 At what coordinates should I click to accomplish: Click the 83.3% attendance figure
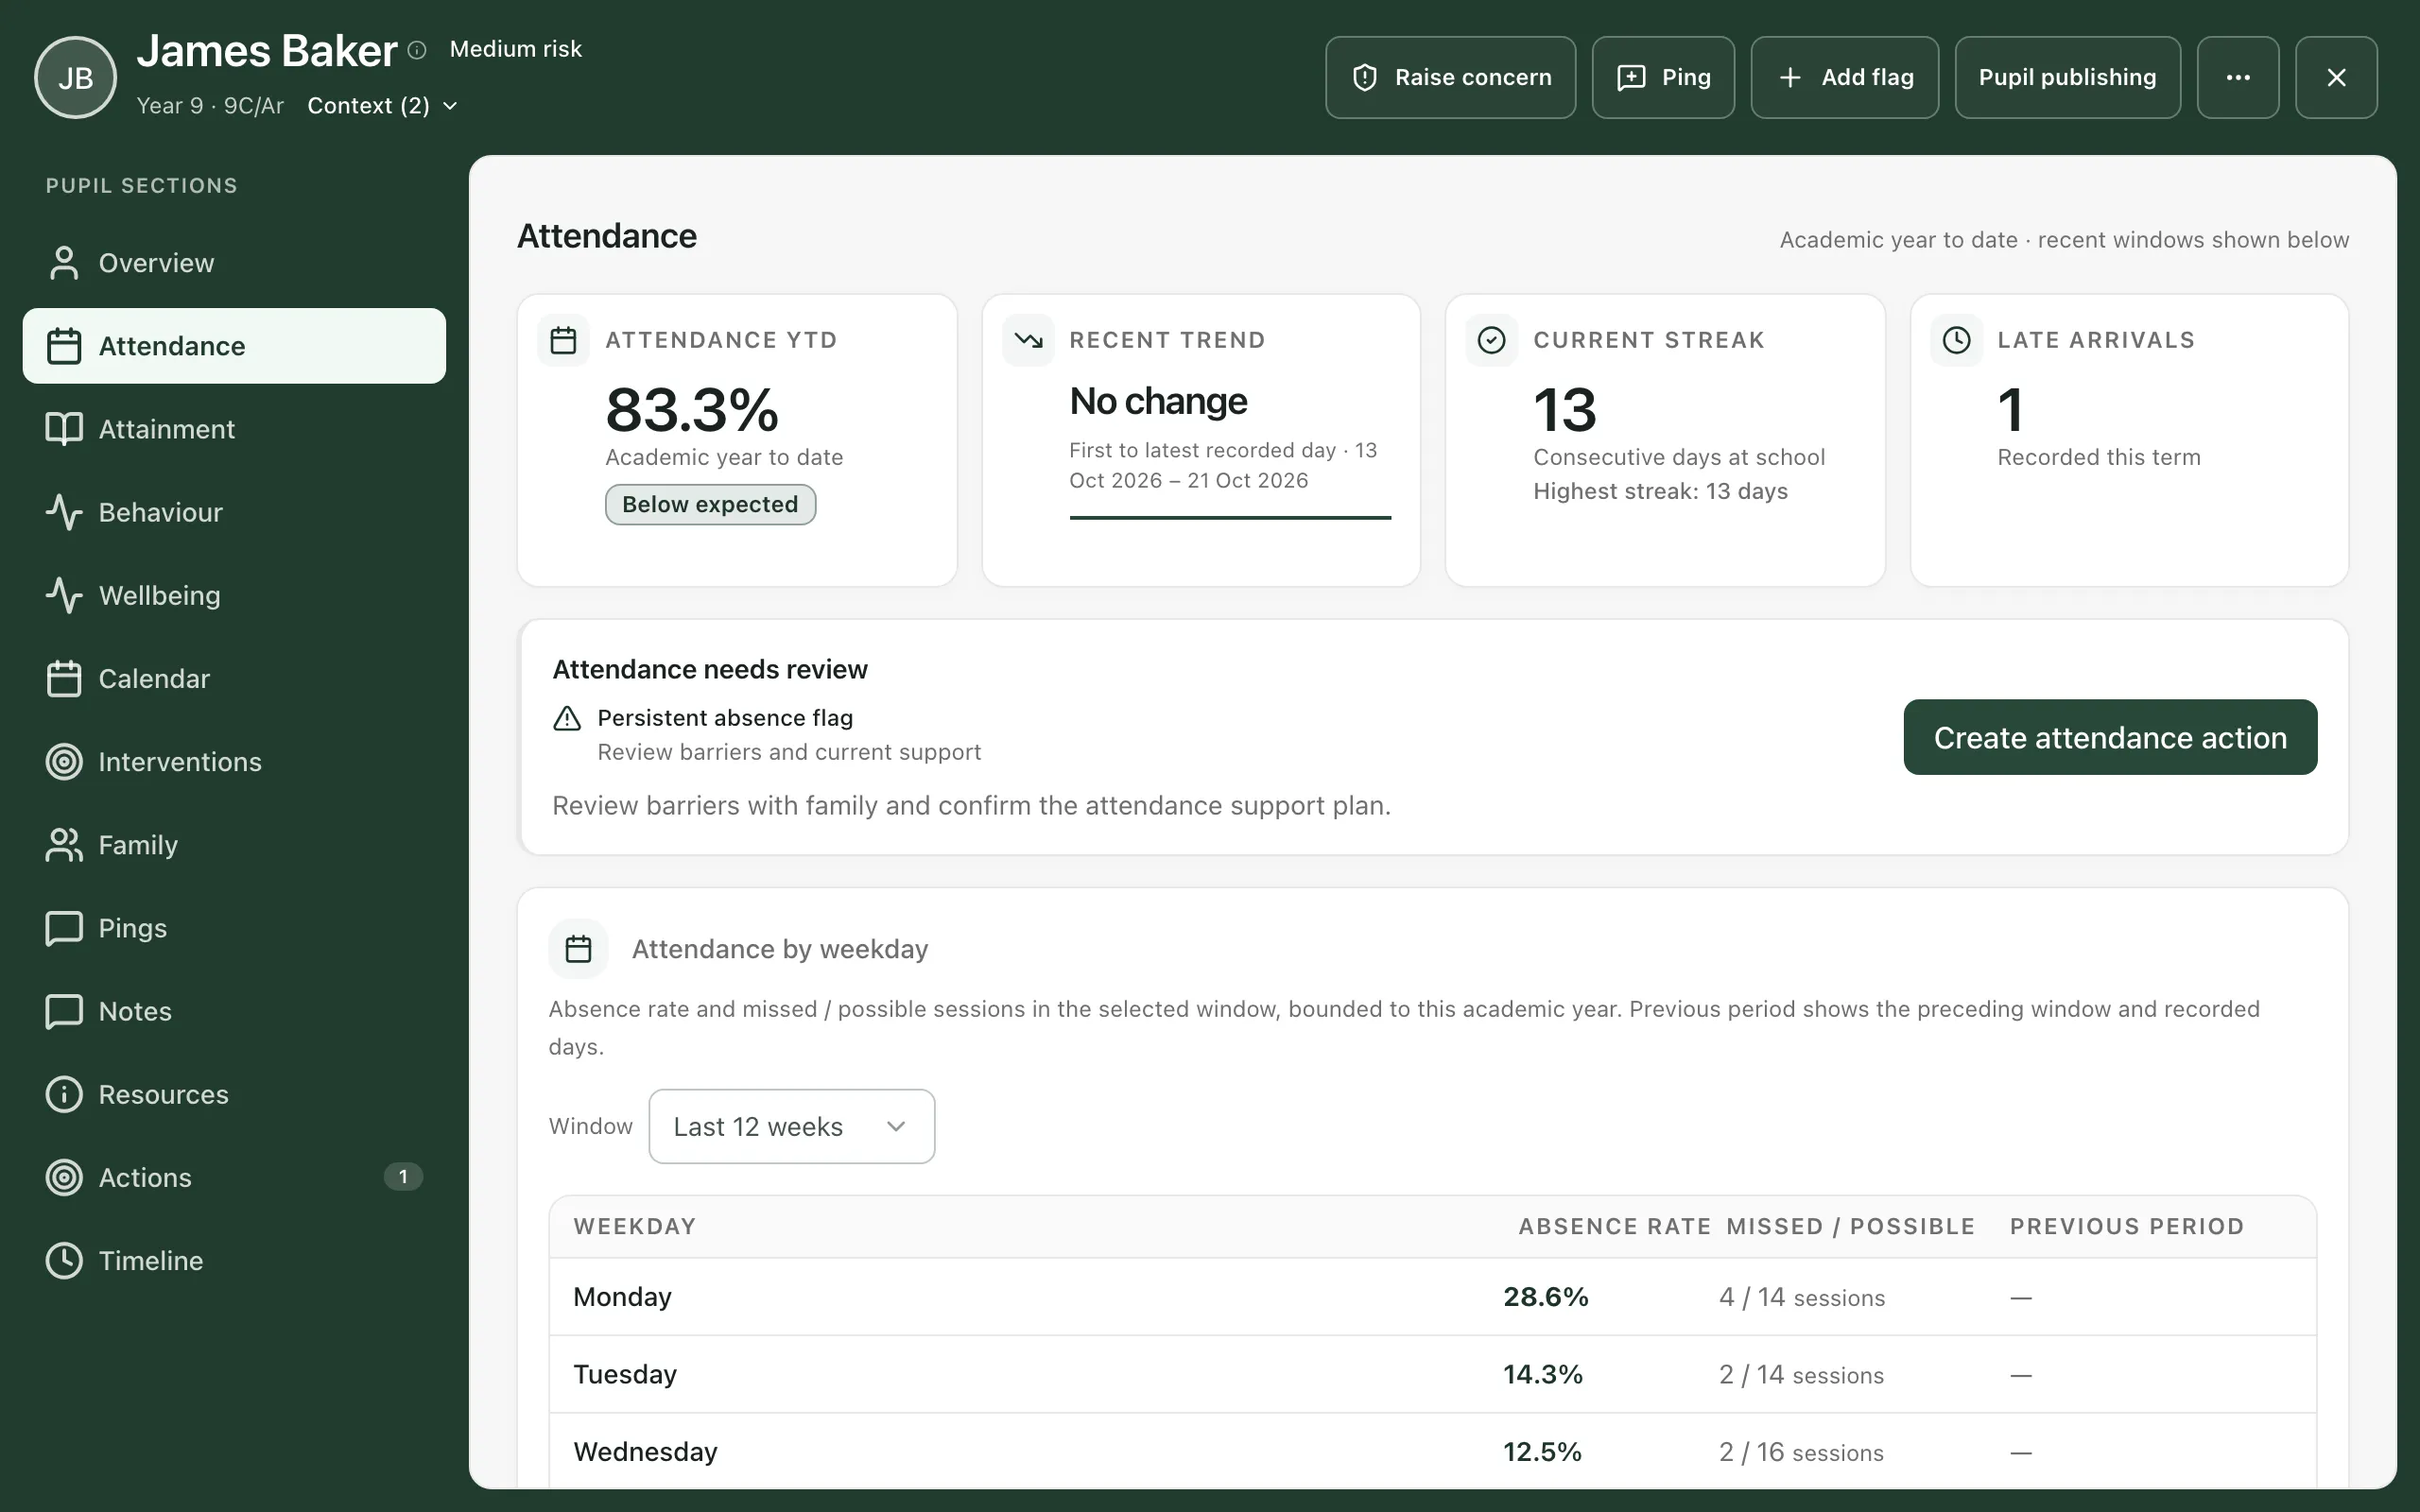[692, 409]
